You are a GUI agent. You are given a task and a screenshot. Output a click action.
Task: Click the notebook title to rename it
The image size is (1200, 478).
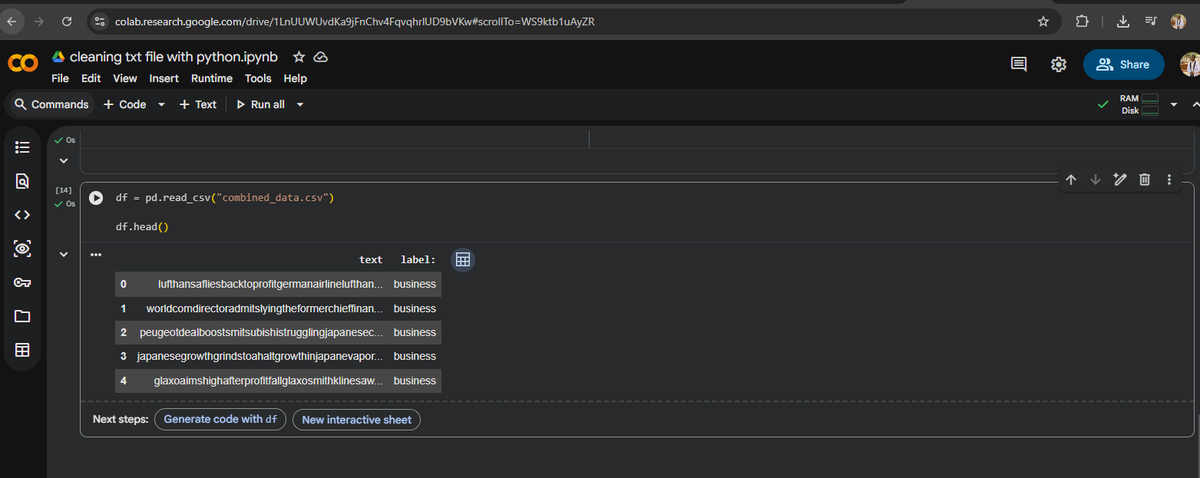tap(173, 56)
